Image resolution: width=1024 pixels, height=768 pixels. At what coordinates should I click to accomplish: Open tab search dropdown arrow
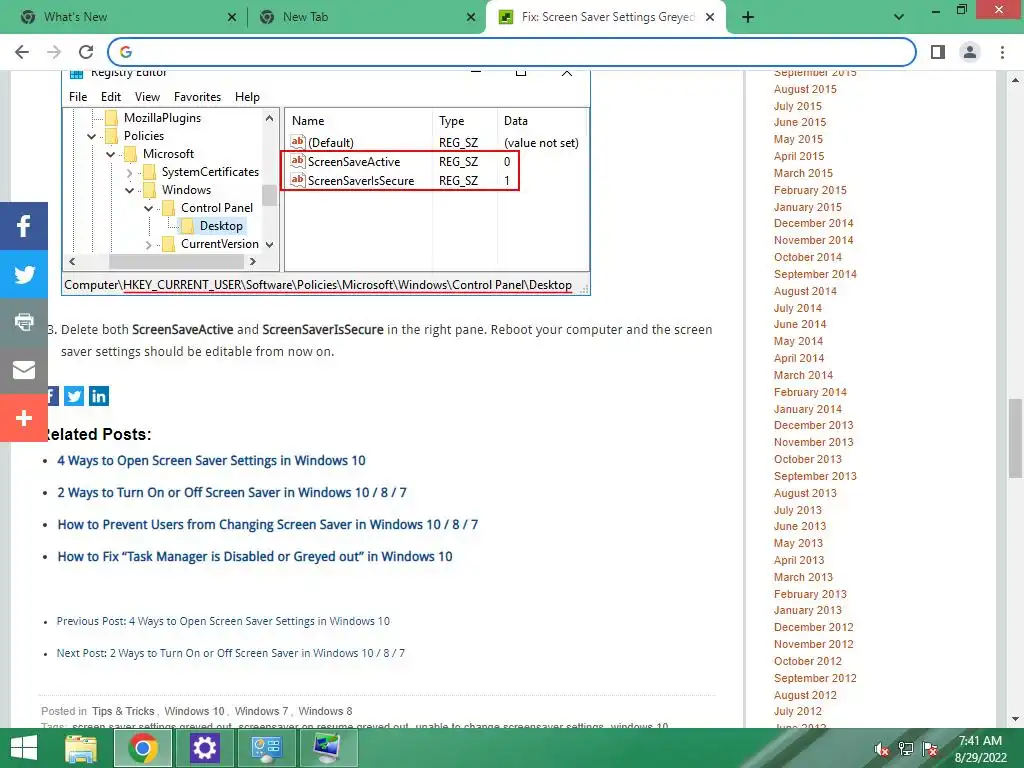click(x=899, y=18)
